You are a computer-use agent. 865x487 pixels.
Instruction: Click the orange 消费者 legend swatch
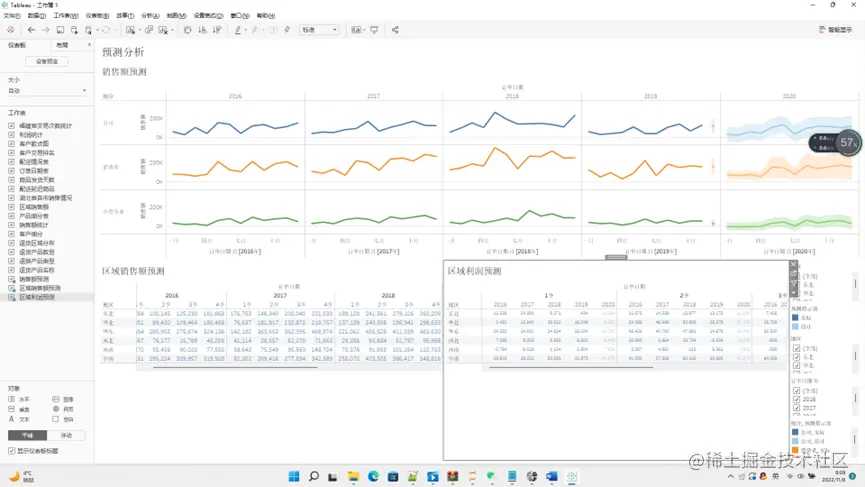pos(795,450)
